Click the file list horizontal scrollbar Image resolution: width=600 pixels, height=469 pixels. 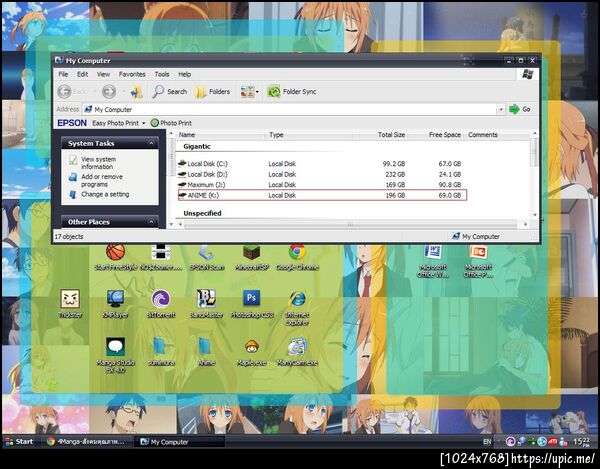[x=350, y=225]
